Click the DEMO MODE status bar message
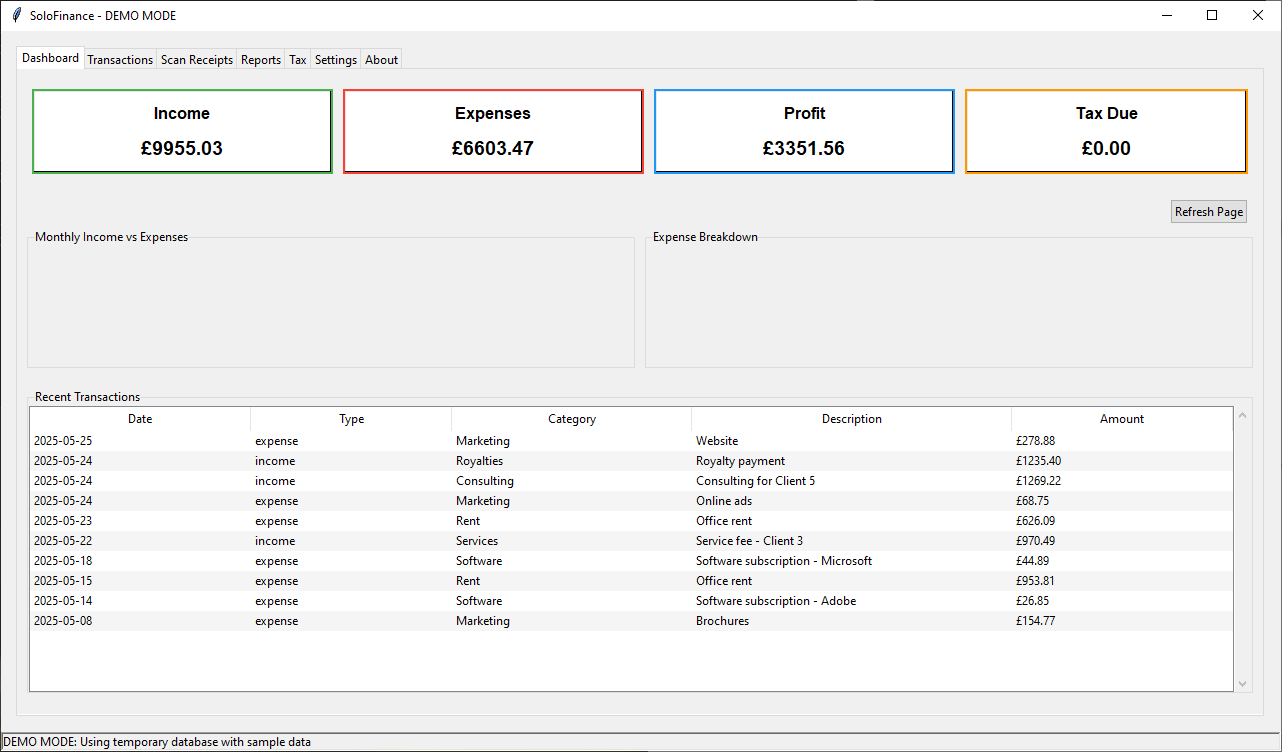 tap(157, 742)
